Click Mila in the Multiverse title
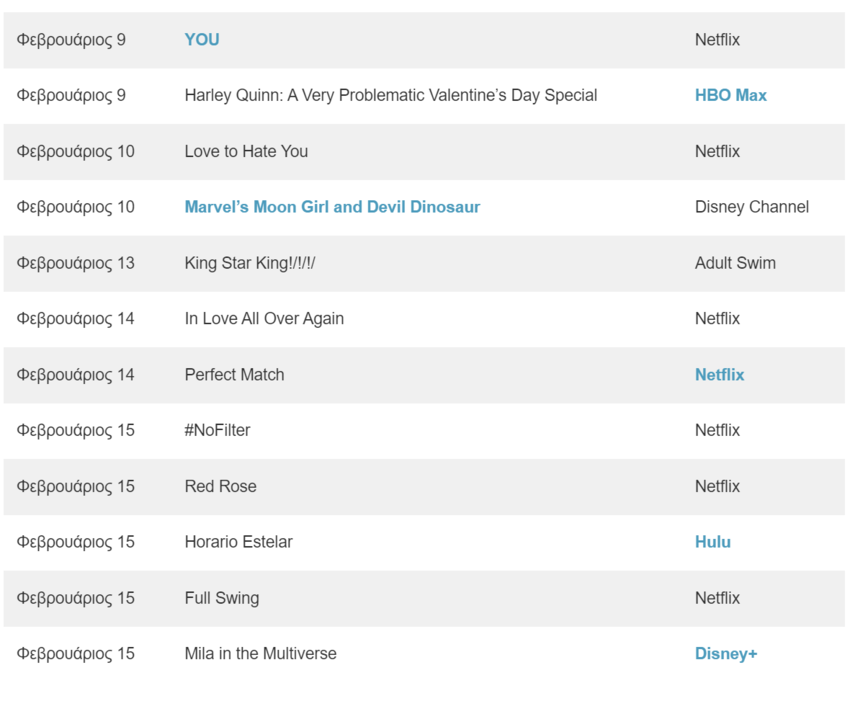Viewport: 868px width, 701px height. 260,654
